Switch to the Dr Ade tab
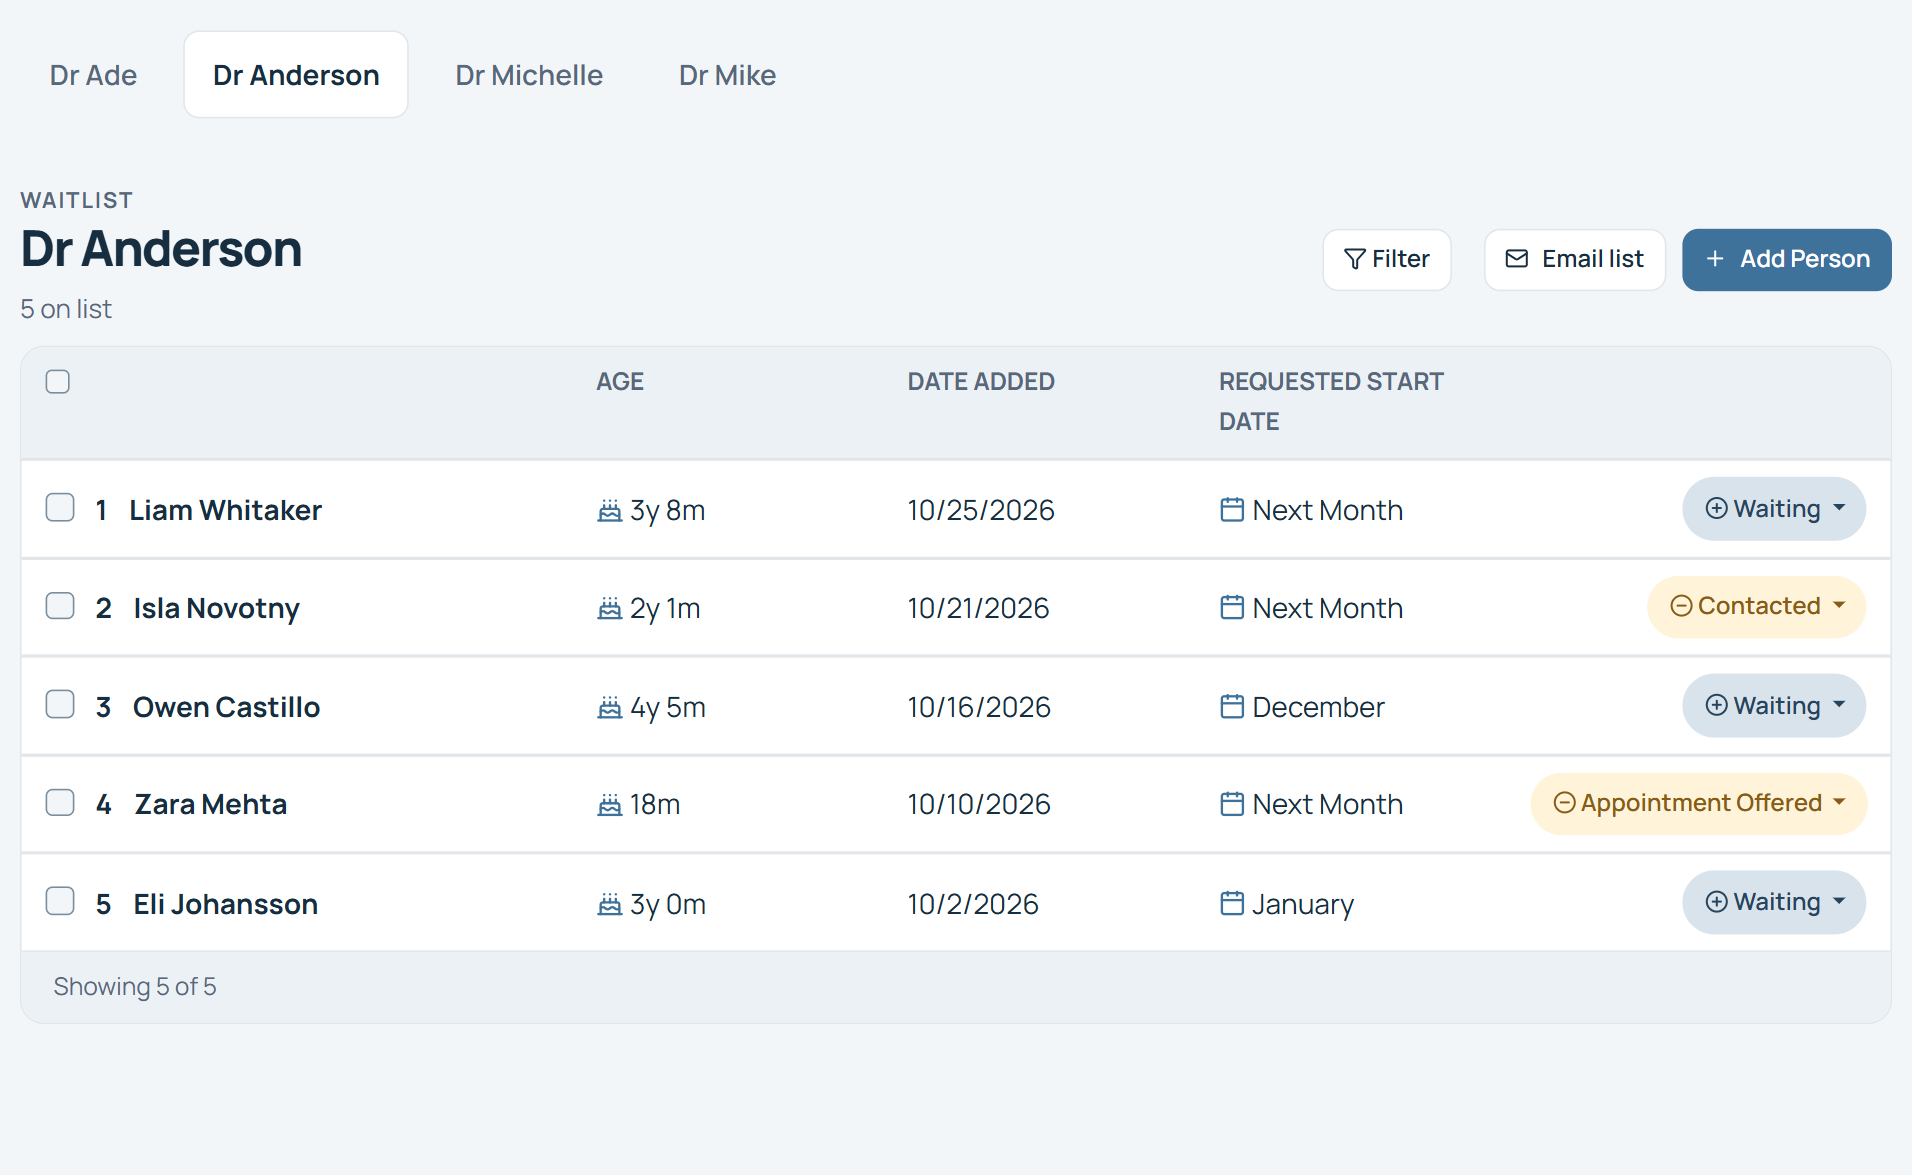The width and height of the screenshot is (1912, 1175). [94, 75]
